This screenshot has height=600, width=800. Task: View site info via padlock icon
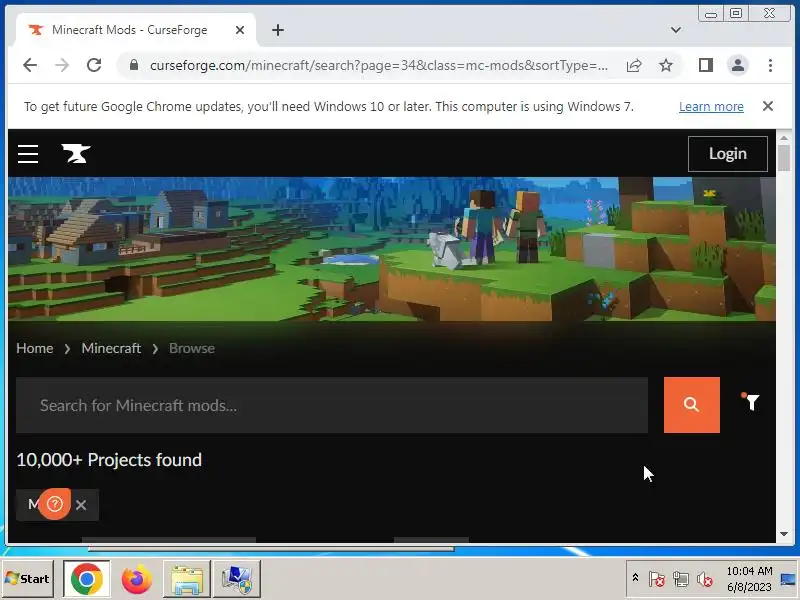tap(134, 65)
